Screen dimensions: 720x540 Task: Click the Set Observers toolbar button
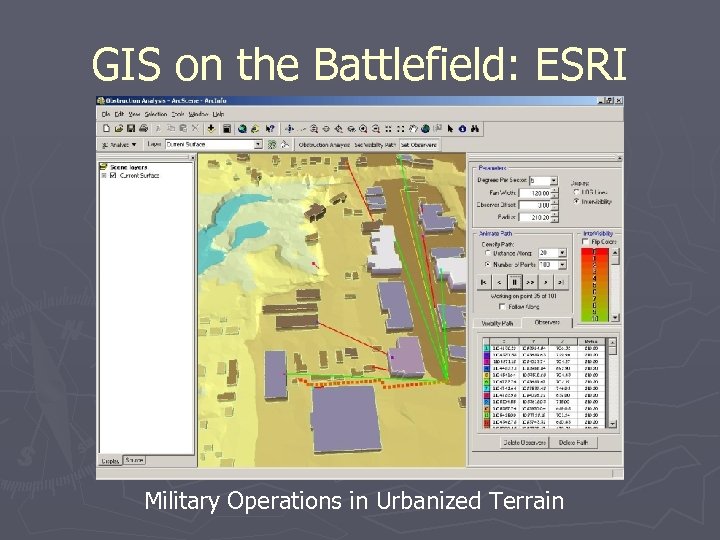419,145
